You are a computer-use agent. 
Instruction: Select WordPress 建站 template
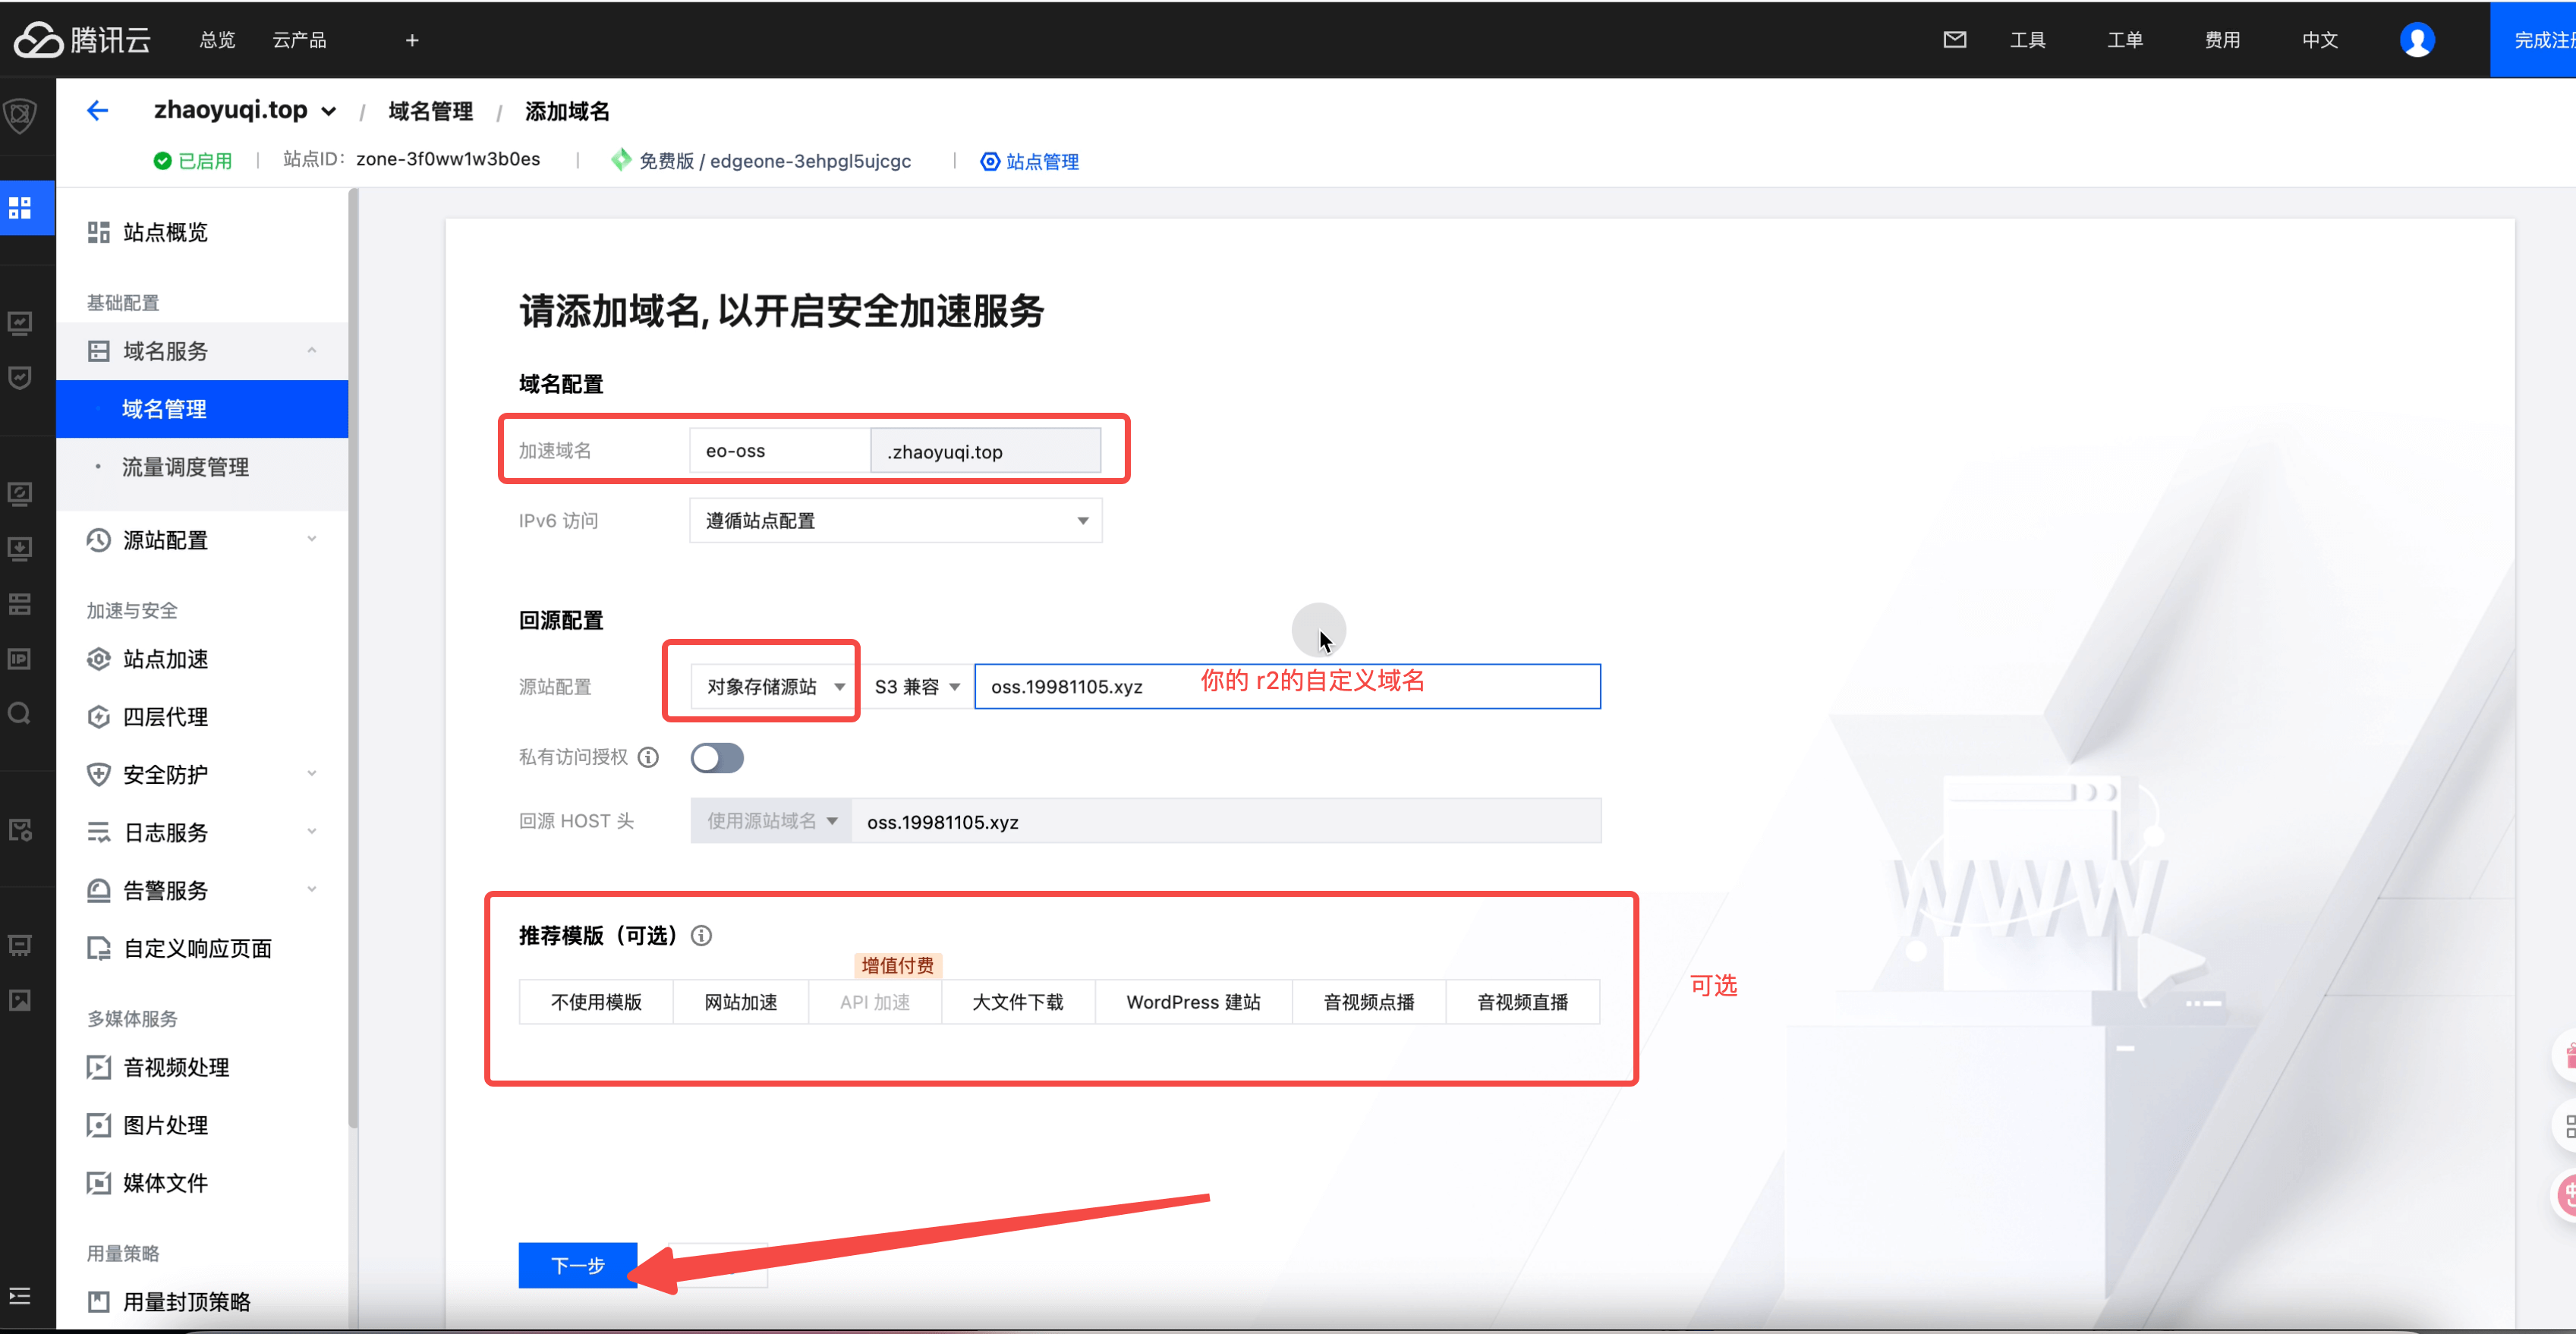(x=1193, y=1002)
